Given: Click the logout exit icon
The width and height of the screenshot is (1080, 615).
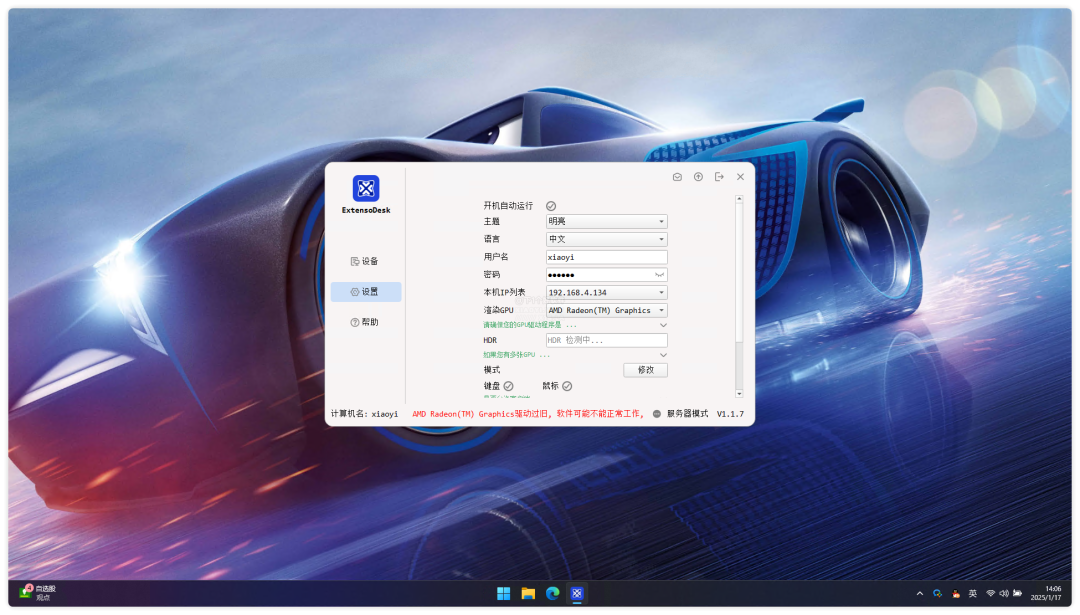Looking at the screenshot, I should point(719,177).
